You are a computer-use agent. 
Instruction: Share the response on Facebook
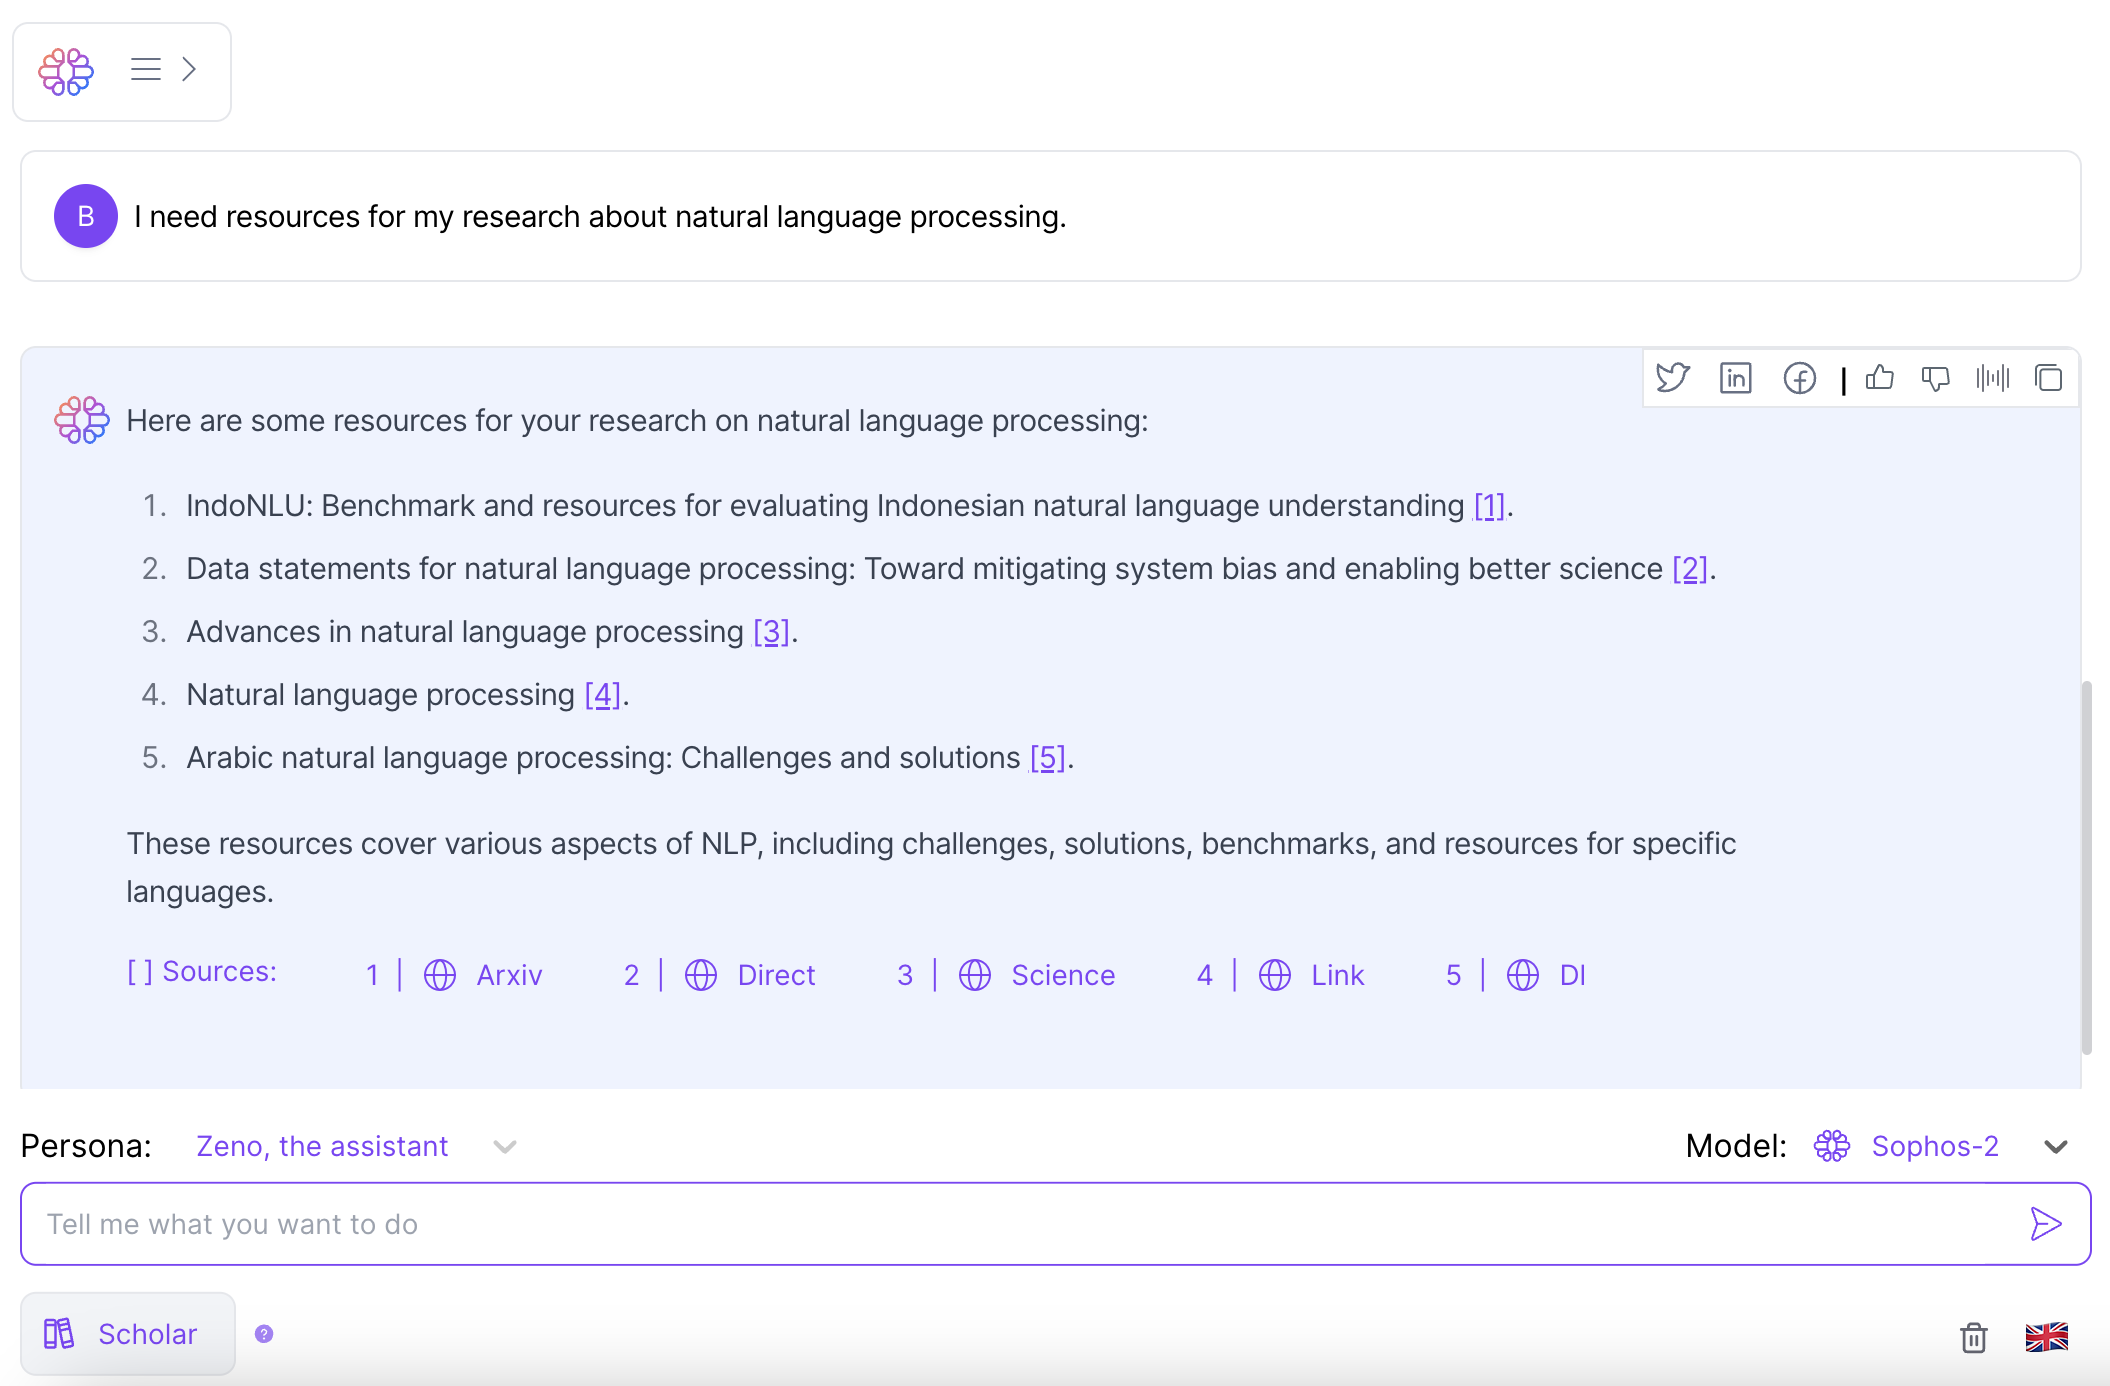pos(1800,378)
